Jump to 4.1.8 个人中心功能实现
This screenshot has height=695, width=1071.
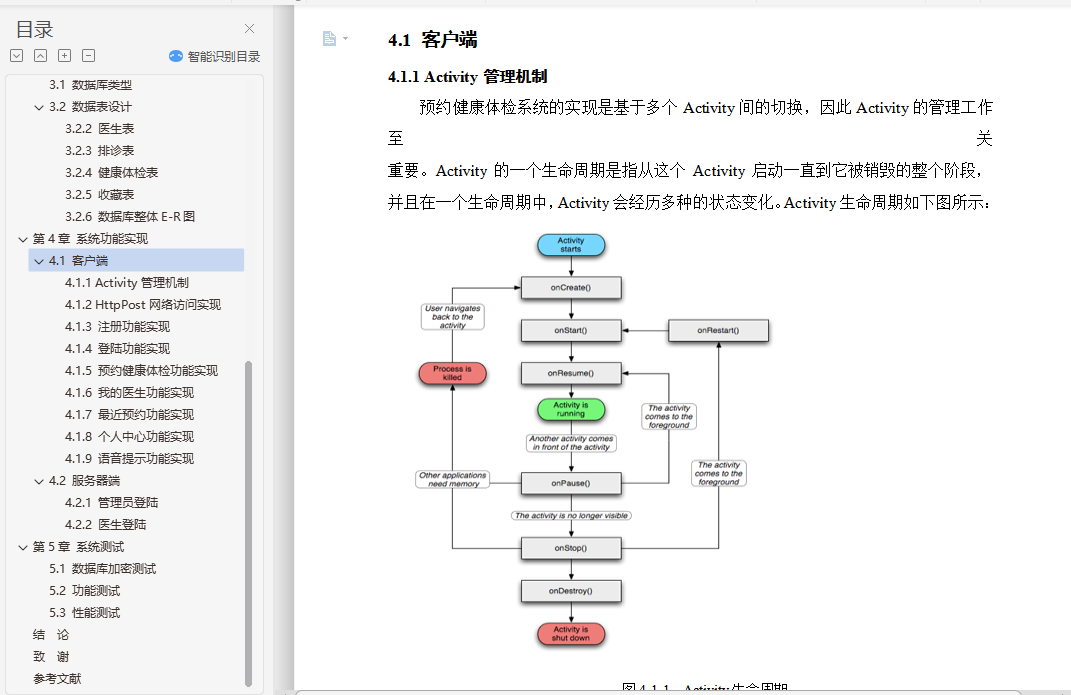129,436
